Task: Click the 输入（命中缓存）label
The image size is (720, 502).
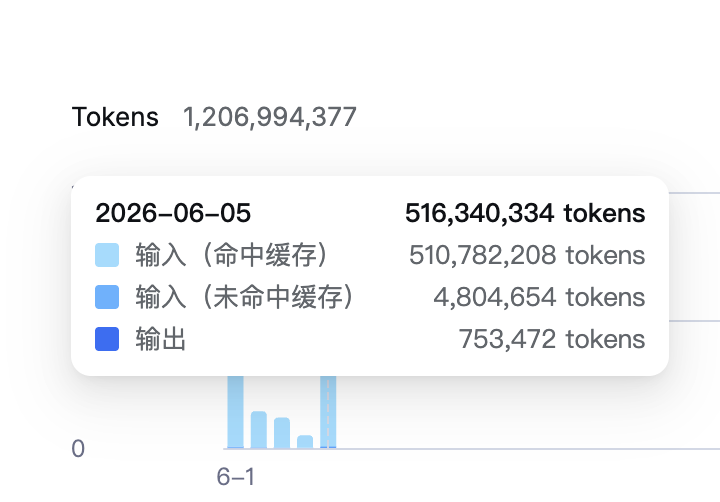Action: pyautogui.click(x=231, y=255)
